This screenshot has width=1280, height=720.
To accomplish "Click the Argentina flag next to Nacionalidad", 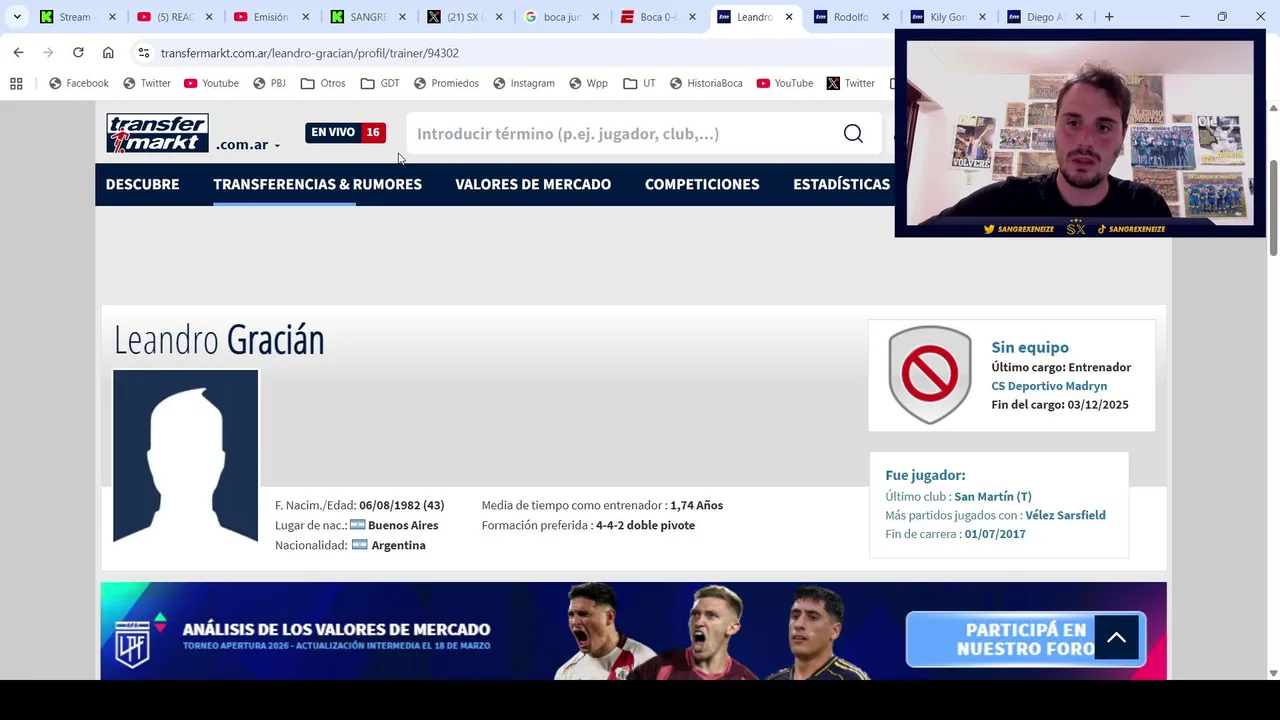I will coord(359,545).
